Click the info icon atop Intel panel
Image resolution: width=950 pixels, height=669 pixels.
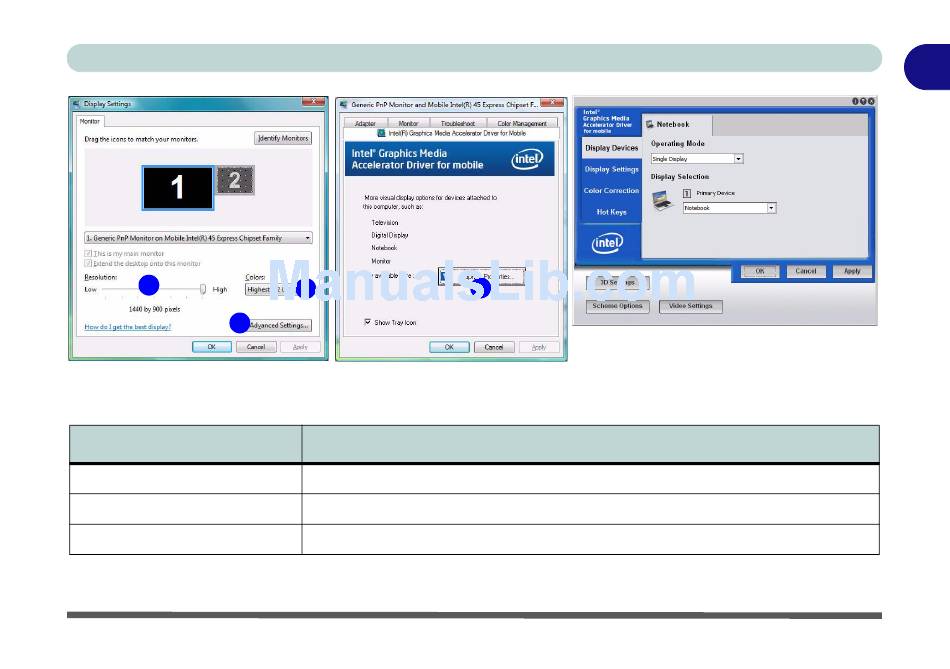point(855,101)
